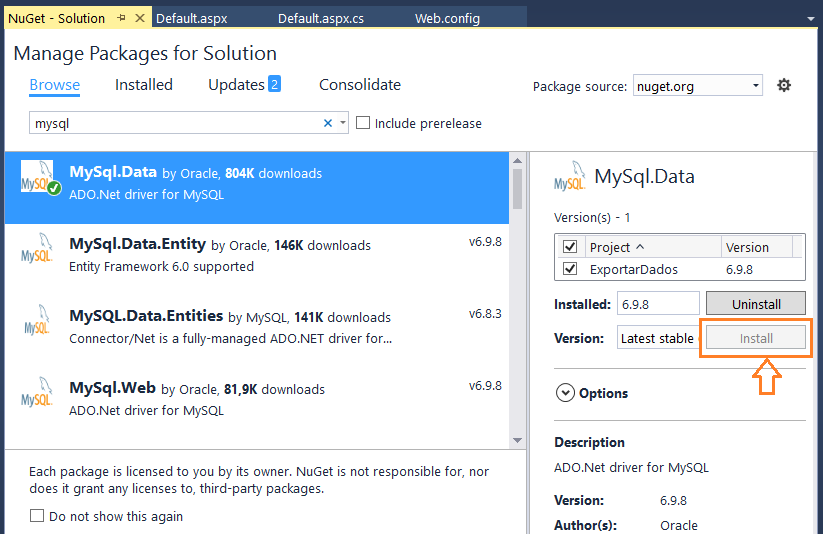
Task: Toggle select-all projects checkbox in header
Action: [x=570, y=246]
